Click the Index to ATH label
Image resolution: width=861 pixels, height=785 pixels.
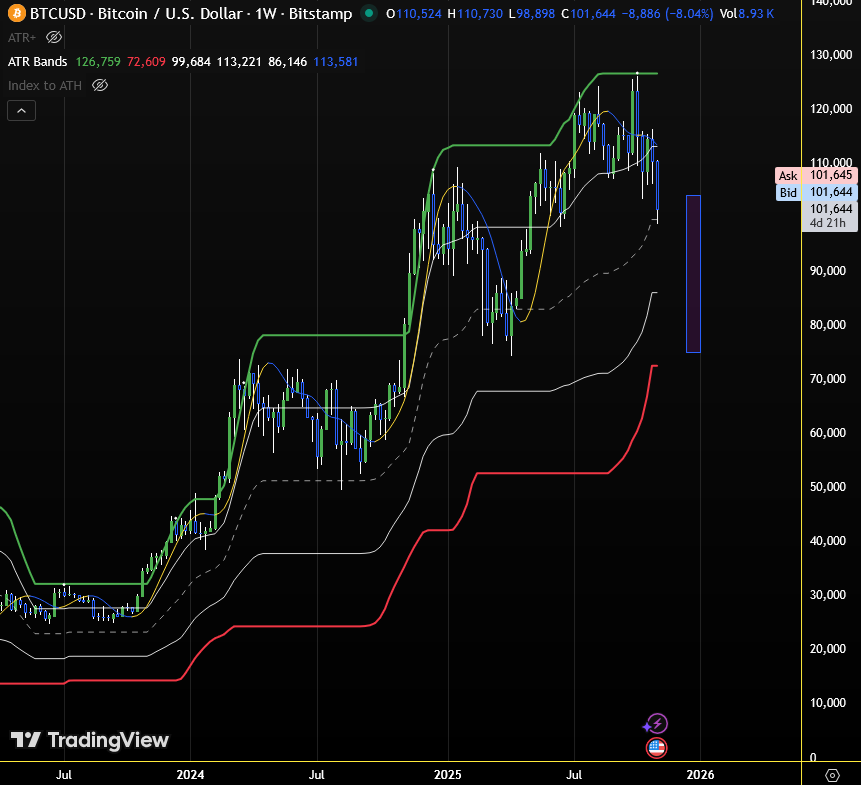point(45,86)
